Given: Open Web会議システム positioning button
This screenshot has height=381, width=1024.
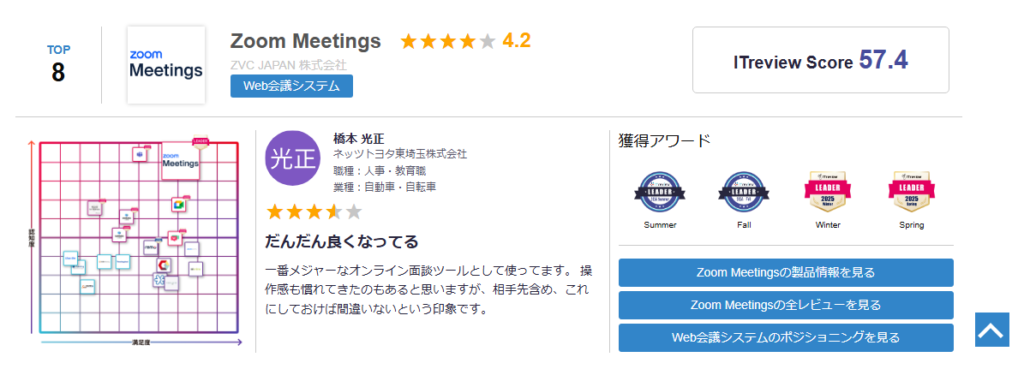Looking at the screenshot, I should (x=786, y=338).
